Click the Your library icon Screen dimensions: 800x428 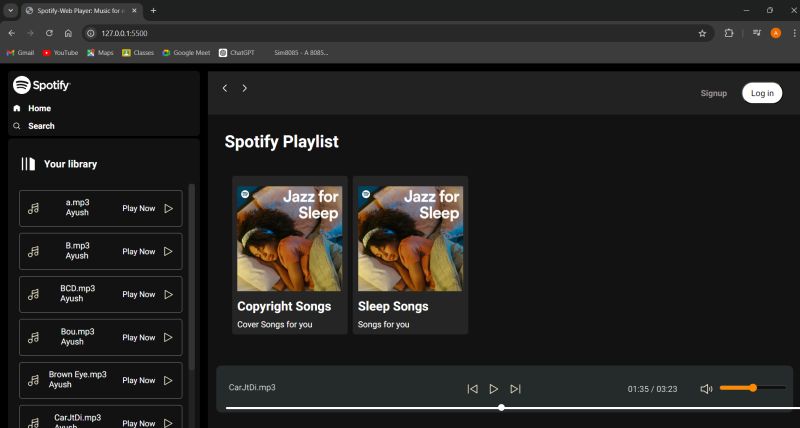click(x=28, y=164)
